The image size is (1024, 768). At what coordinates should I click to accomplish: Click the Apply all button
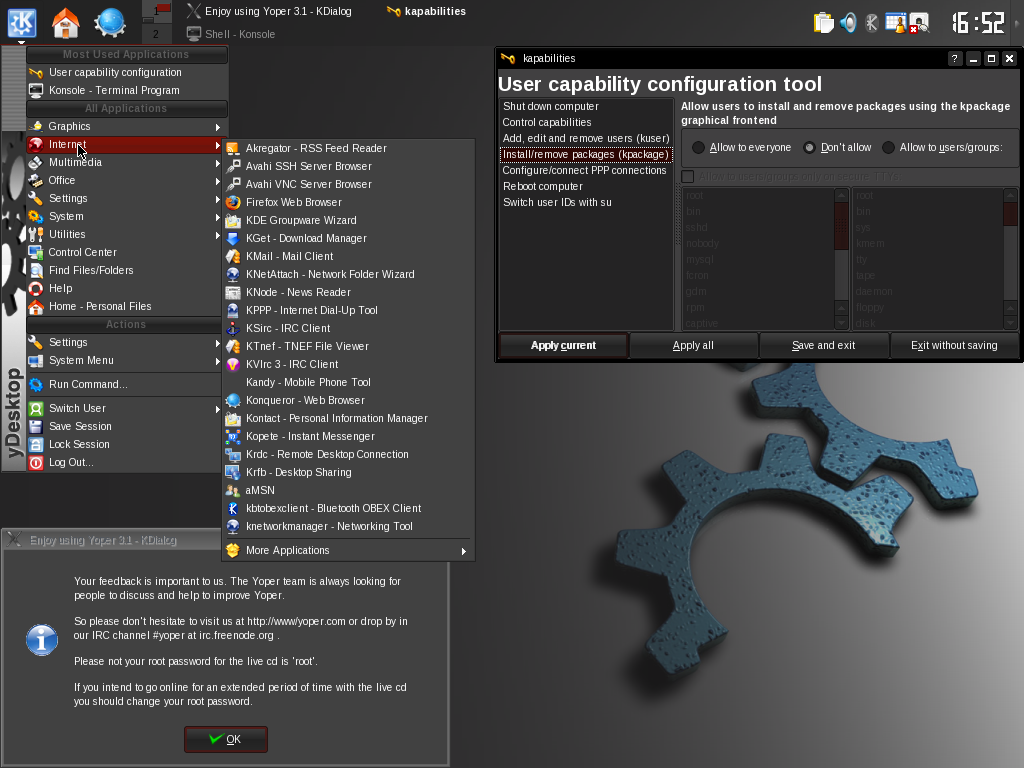(693, 345)
